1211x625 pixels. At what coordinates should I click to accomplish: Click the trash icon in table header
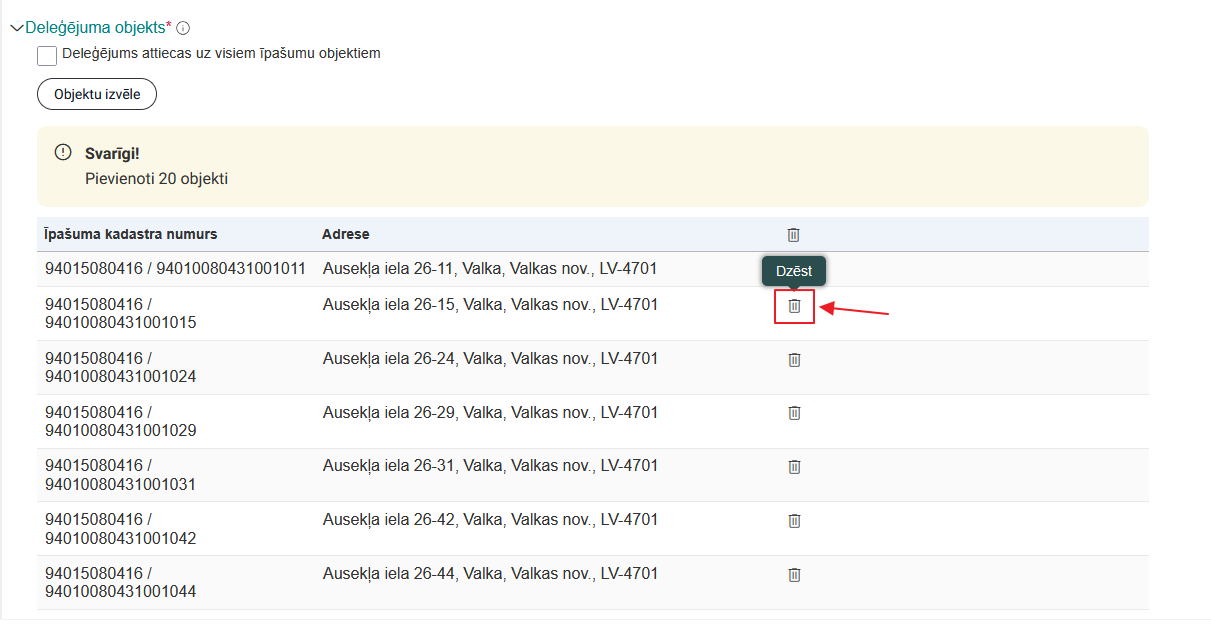[x=793, y=235]
